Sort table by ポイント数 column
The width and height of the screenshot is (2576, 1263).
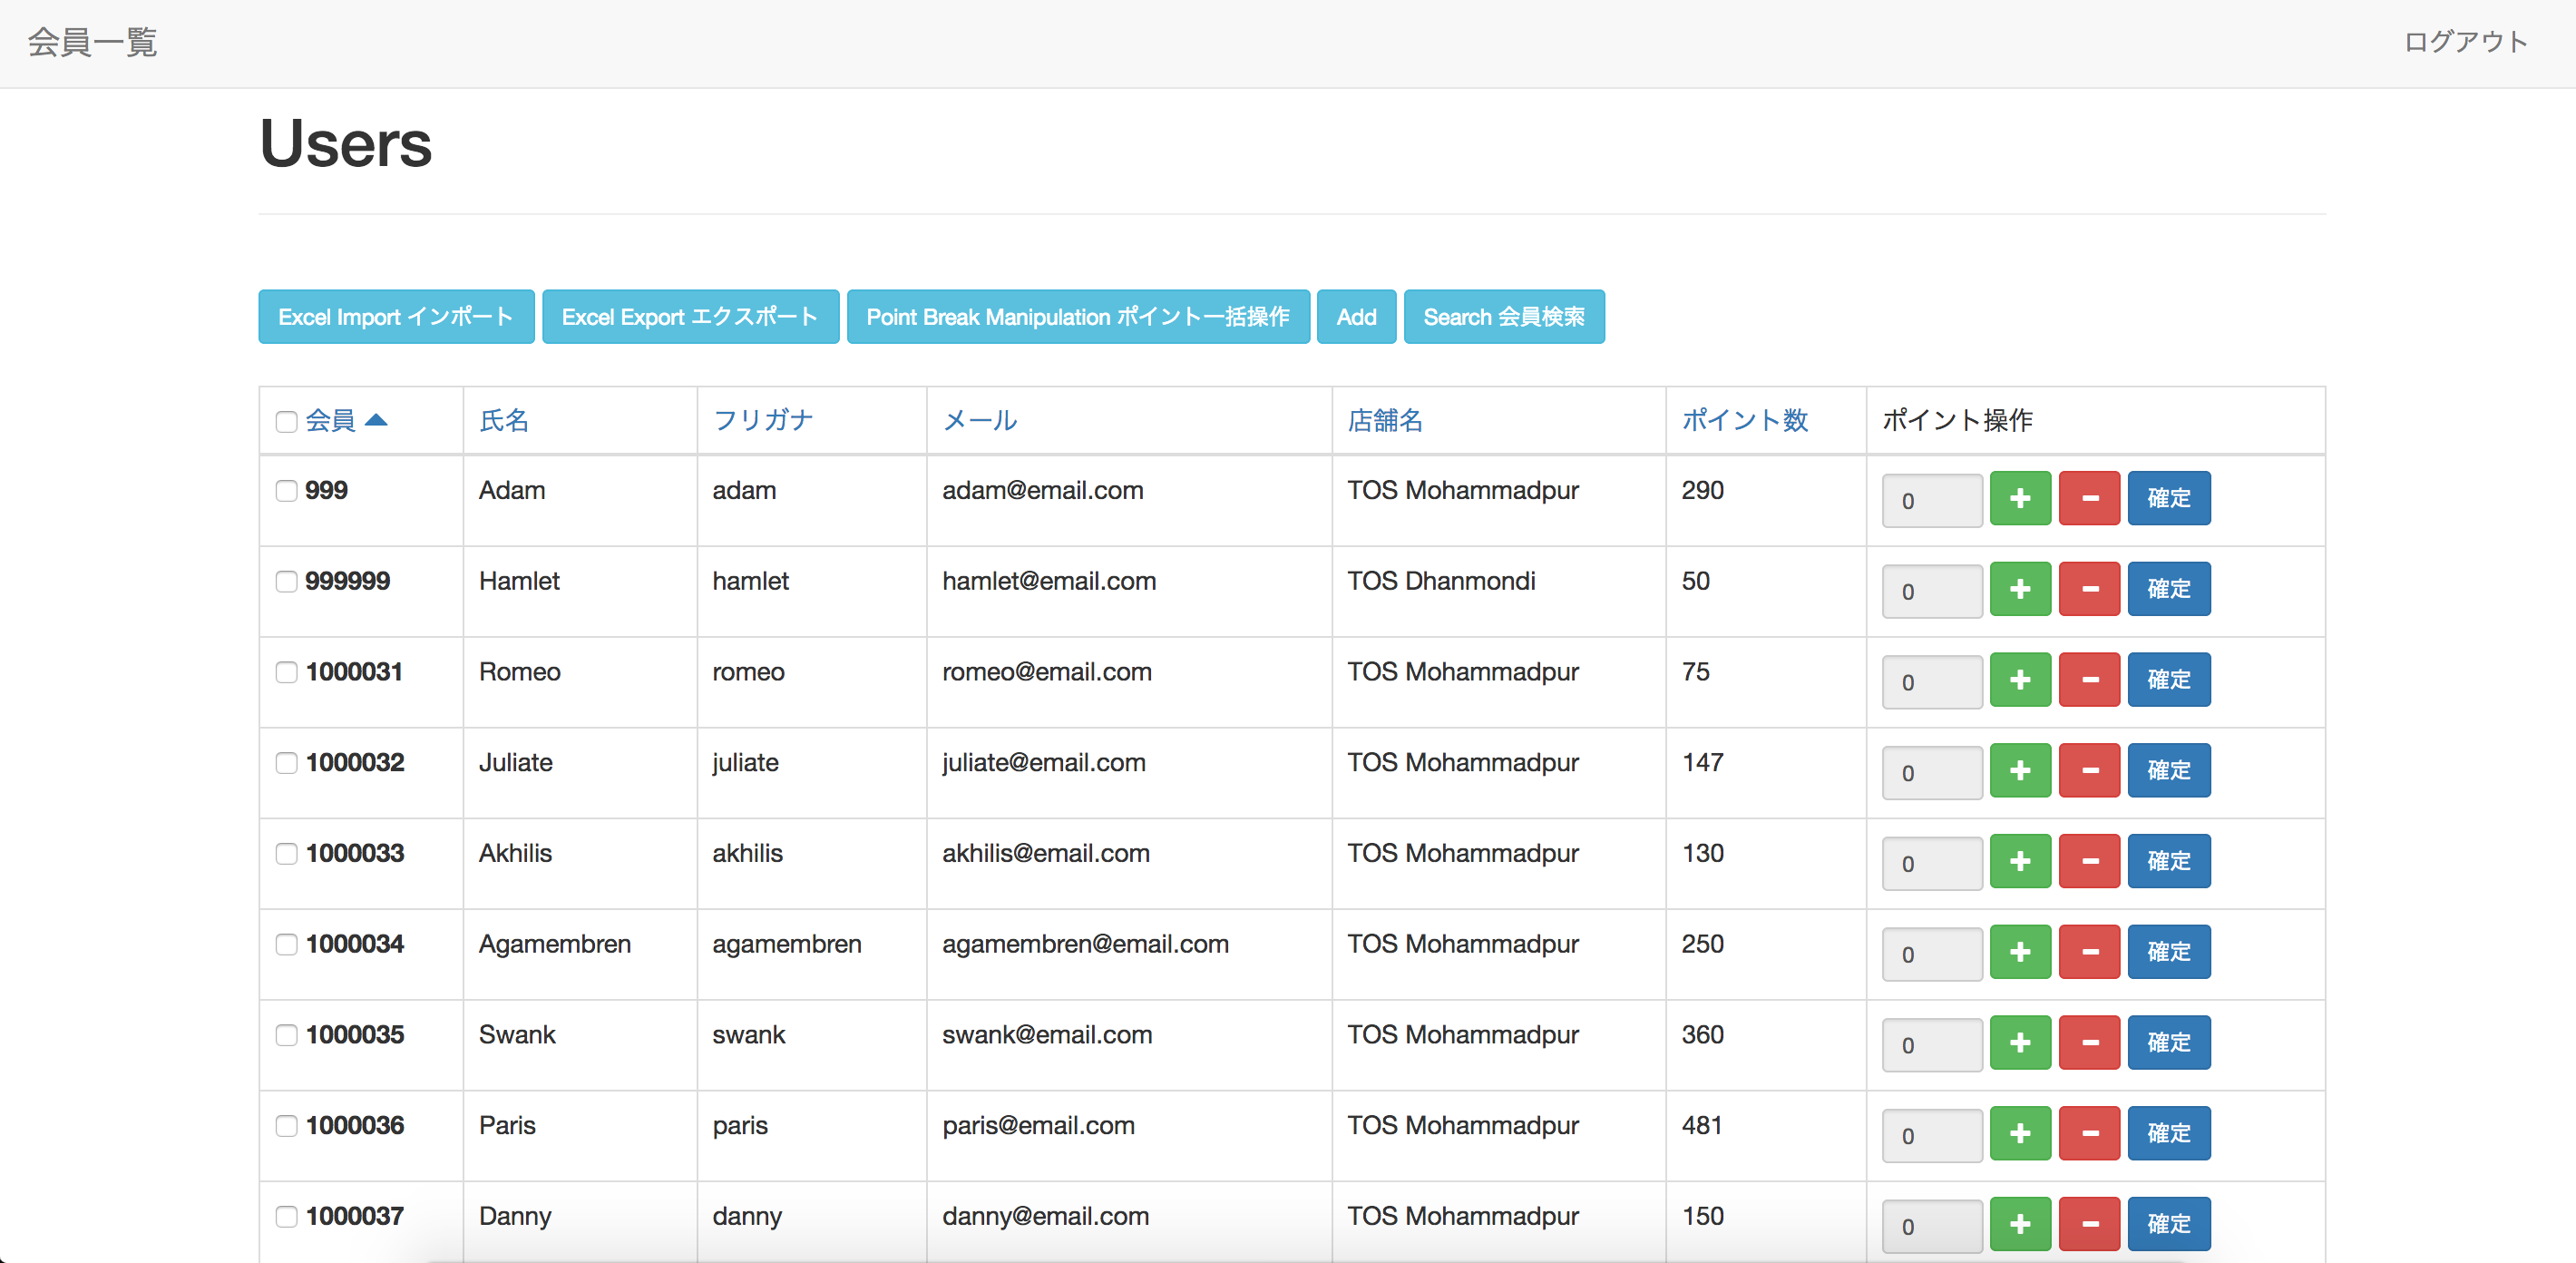[x=1745, y=420]
